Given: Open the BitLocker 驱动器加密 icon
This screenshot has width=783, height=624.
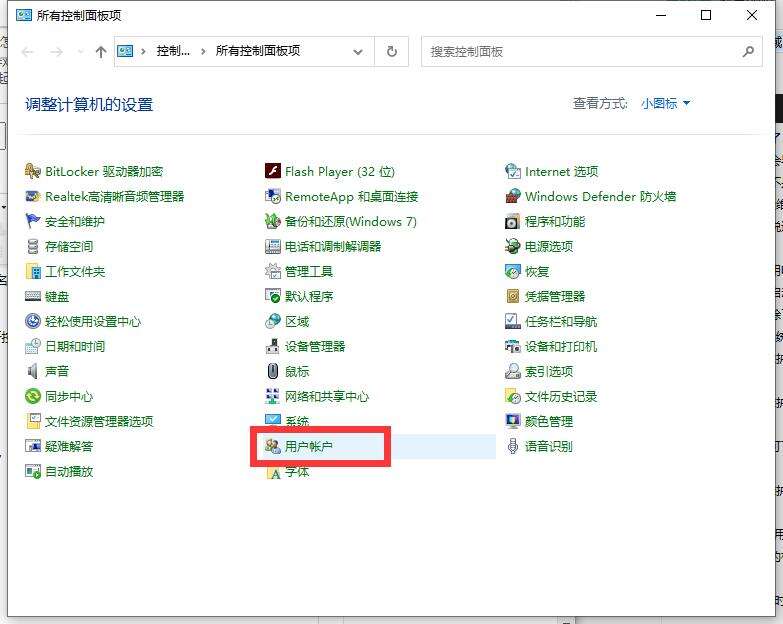Looking at the screenshot, I should (32, 171).
